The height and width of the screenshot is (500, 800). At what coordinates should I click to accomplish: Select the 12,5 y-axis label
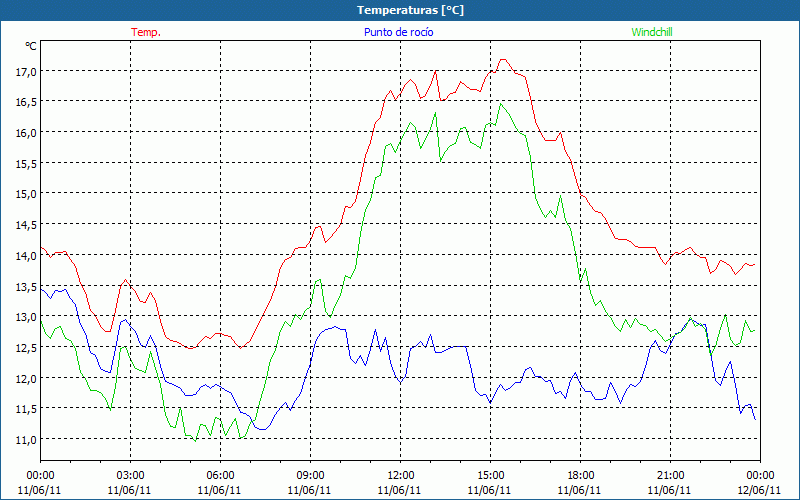click(x=23, y=347)
